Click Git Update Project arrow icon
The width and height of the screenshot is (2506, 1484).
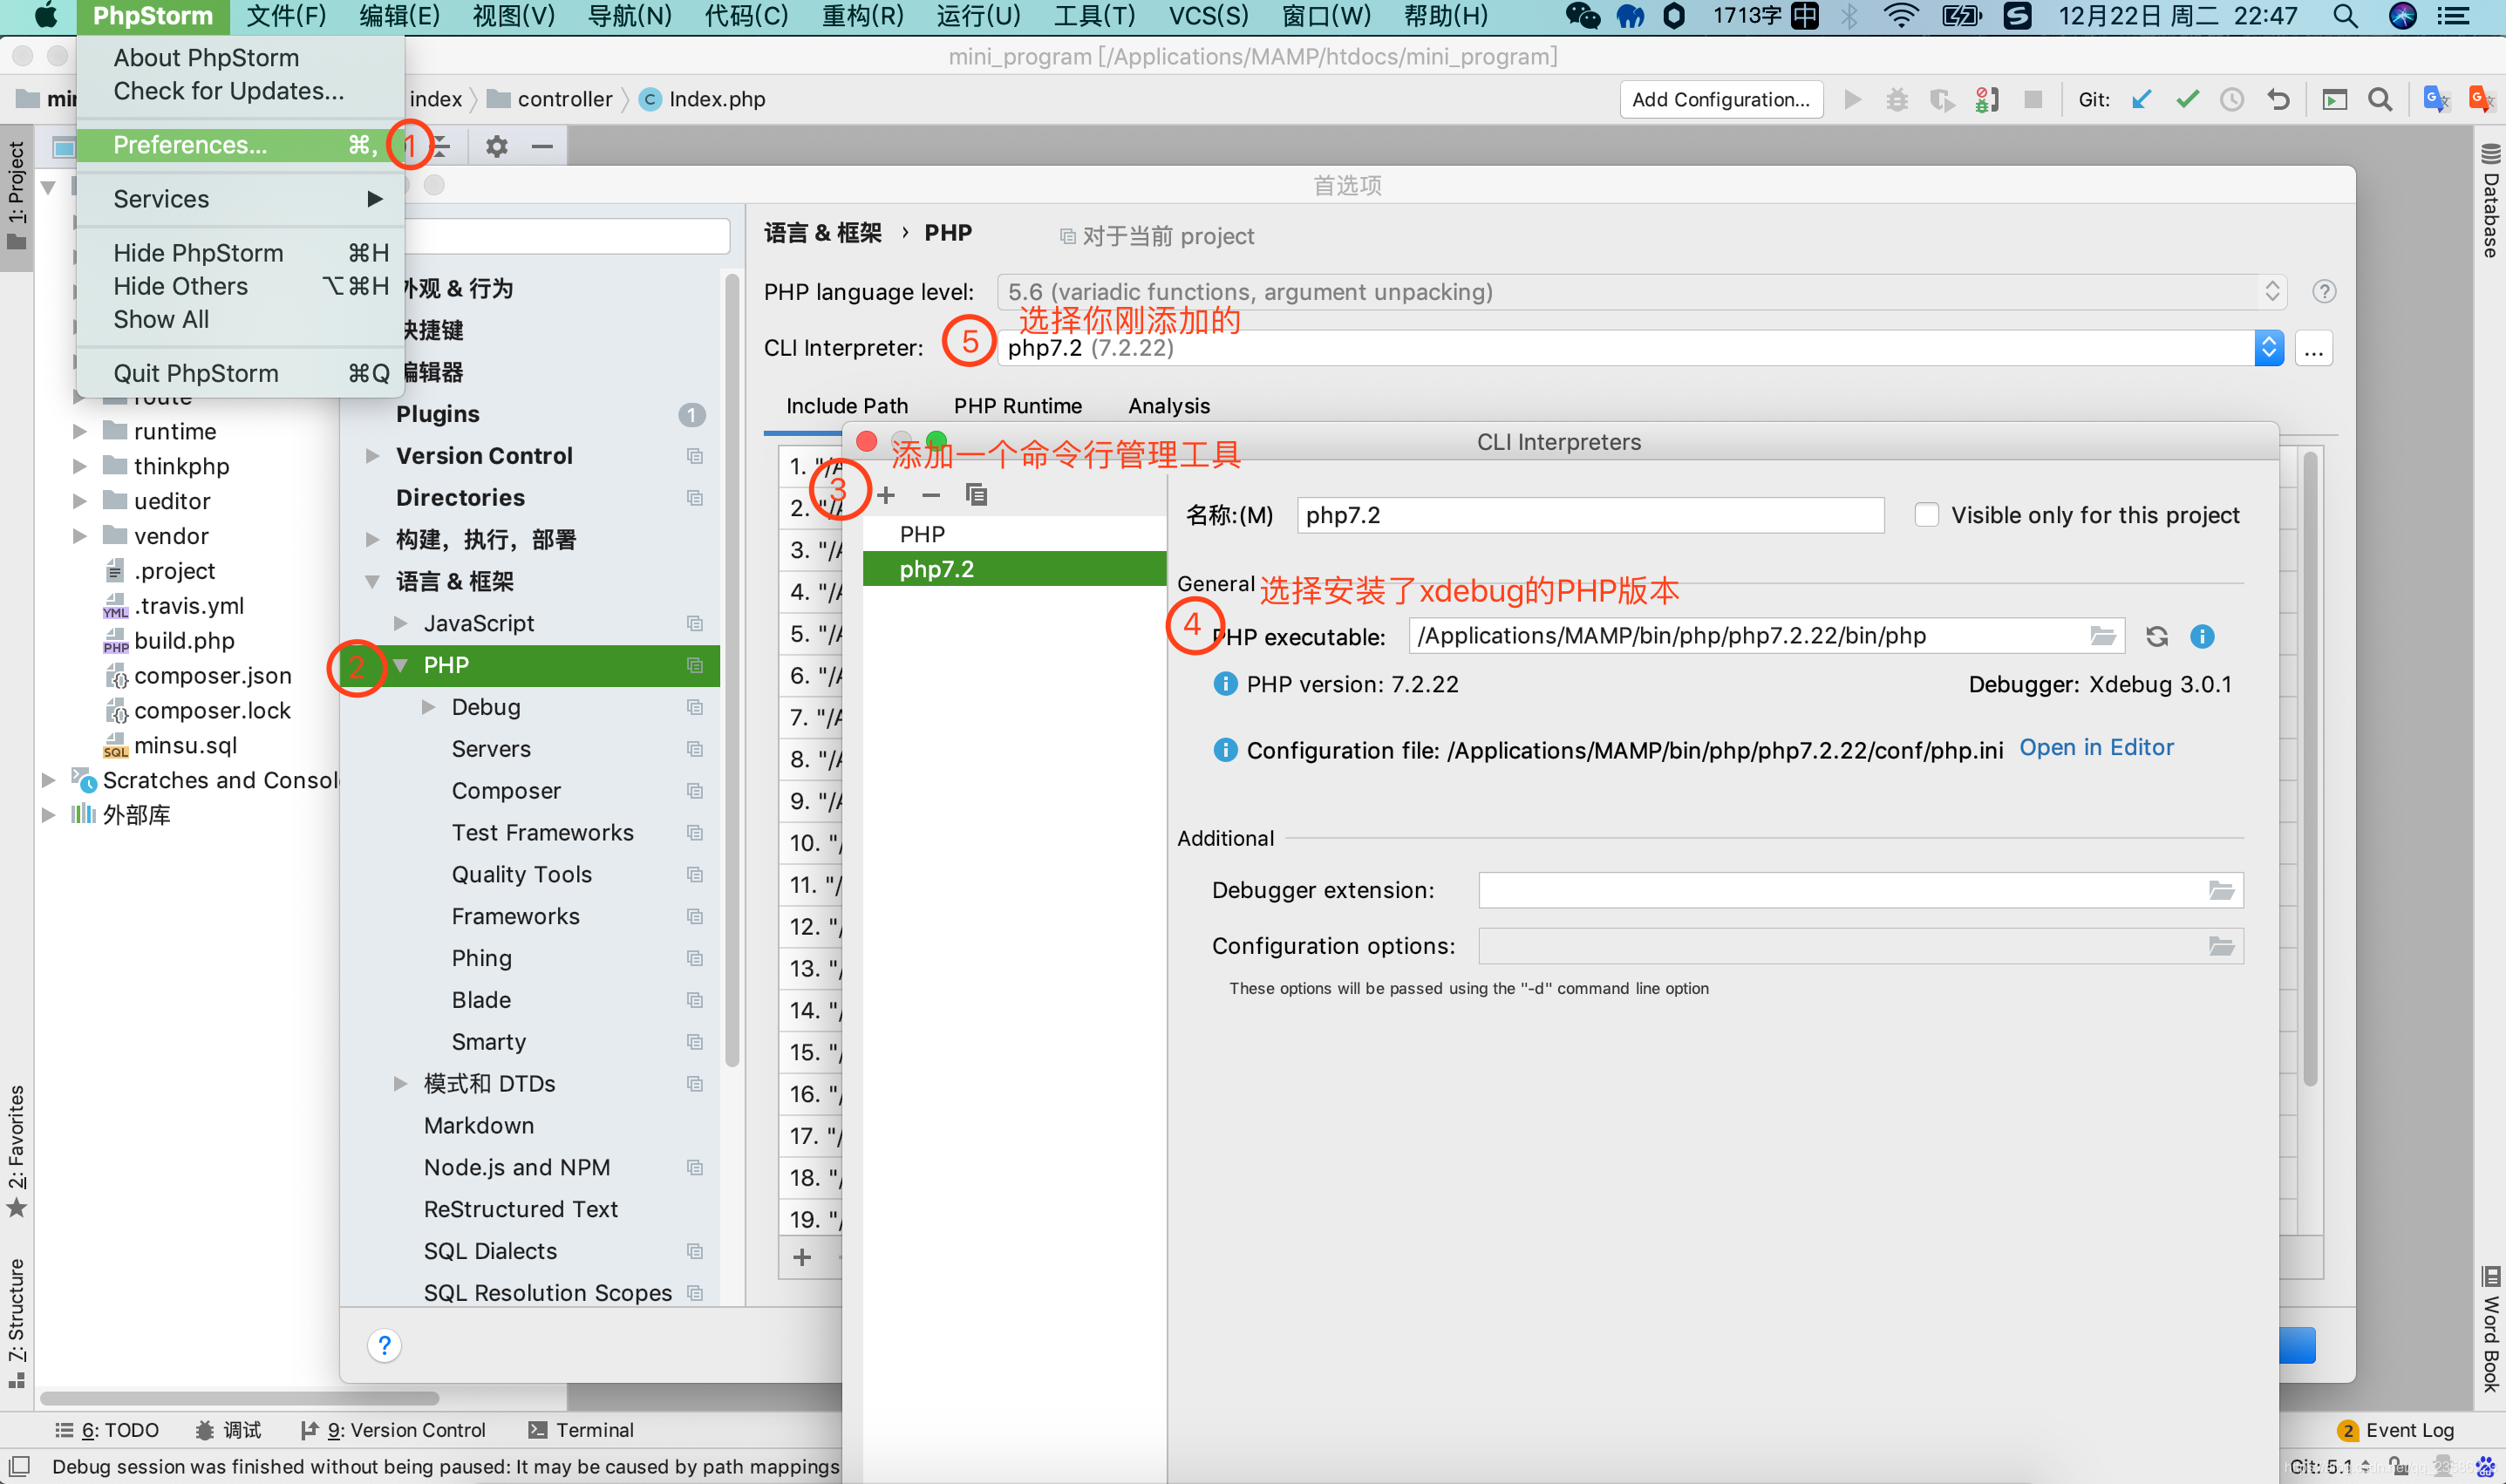click(2141, 99)
